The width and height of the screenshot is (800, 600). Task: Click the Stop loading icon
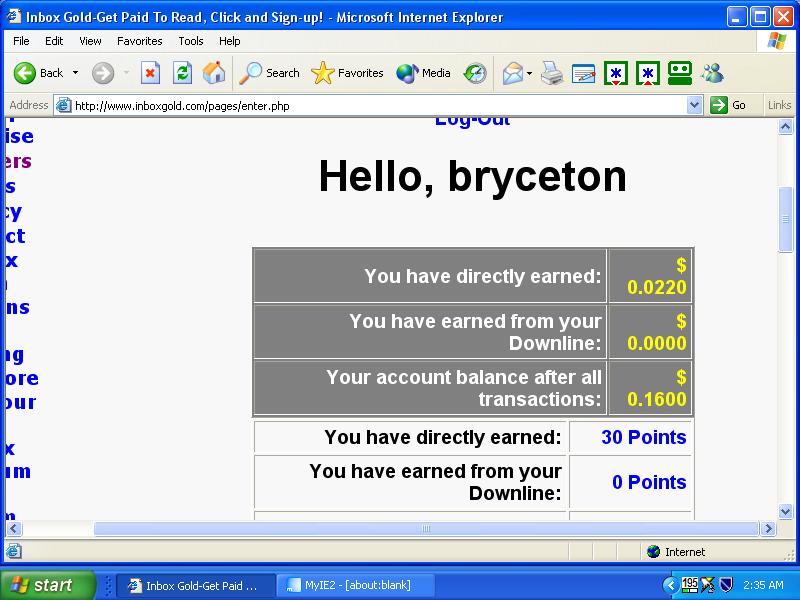click(152, 73)
